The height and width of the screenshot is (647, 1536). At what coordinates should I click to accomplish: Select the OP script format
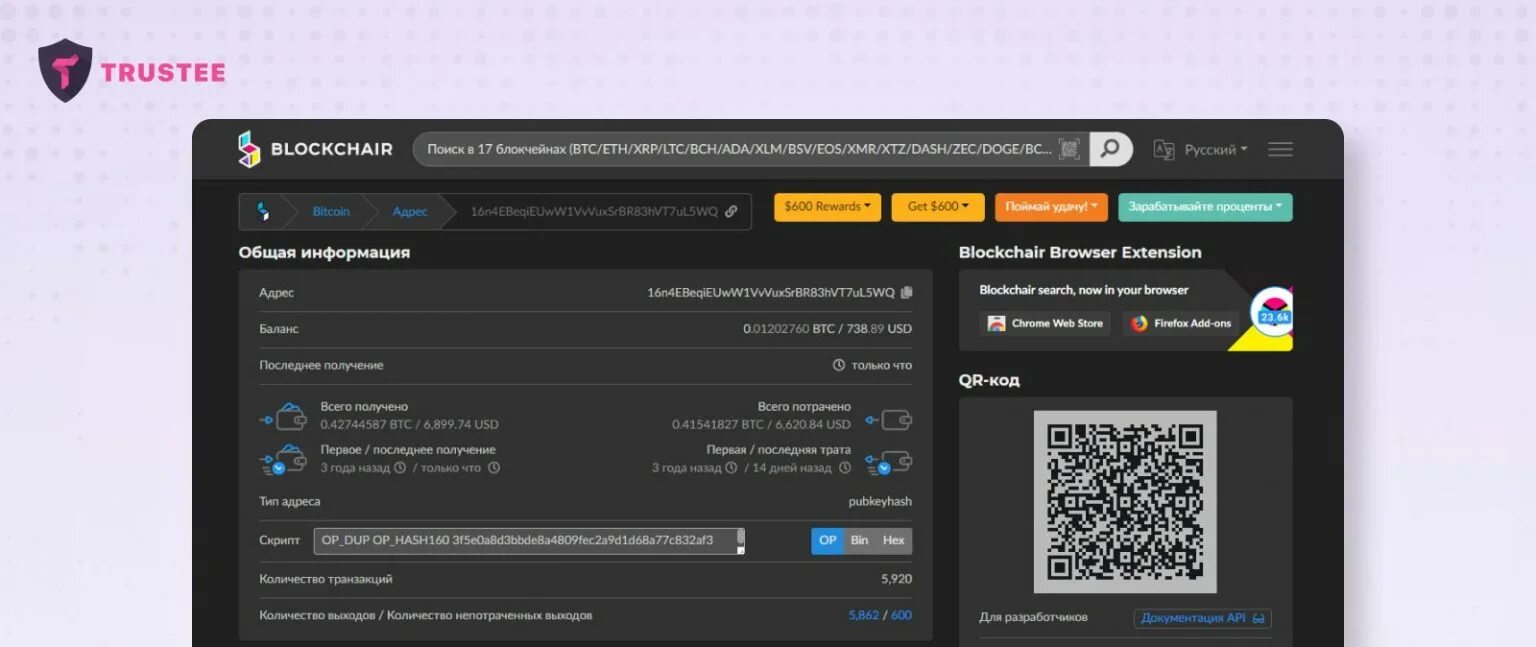tap(827, 540)
